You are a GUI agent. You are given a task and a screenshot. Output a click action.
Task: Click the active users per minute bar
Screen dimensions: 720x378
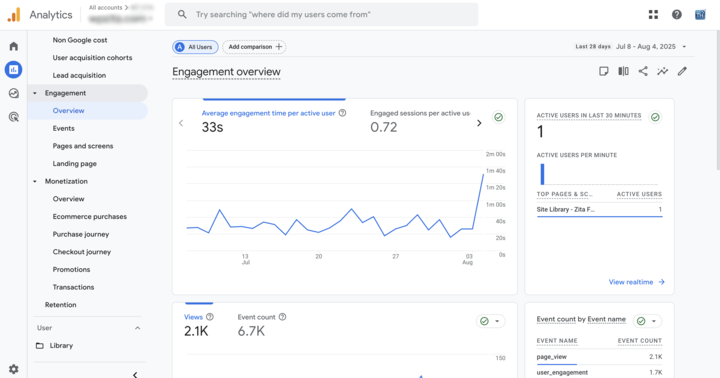[x=542, y=174]
